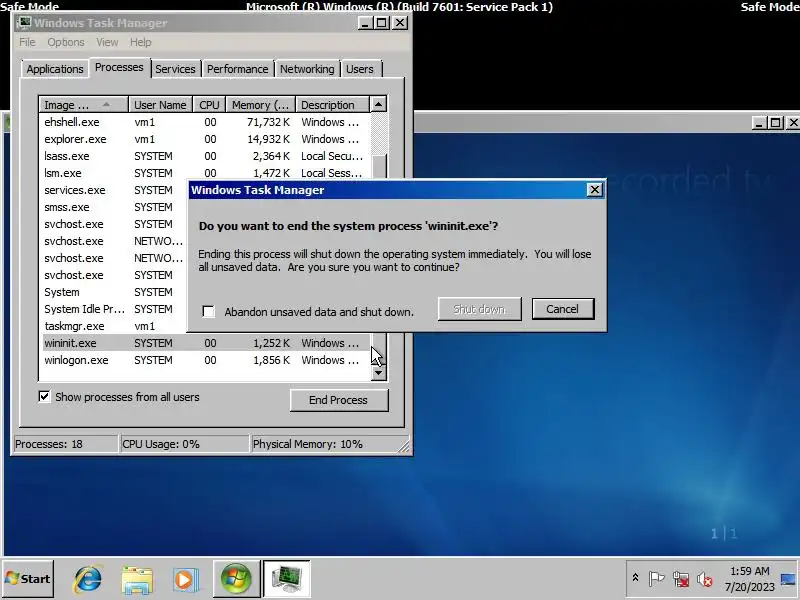Switch to the Users tab
The height and width of the screenshot is (600, 800).
[x=360, y=69]
